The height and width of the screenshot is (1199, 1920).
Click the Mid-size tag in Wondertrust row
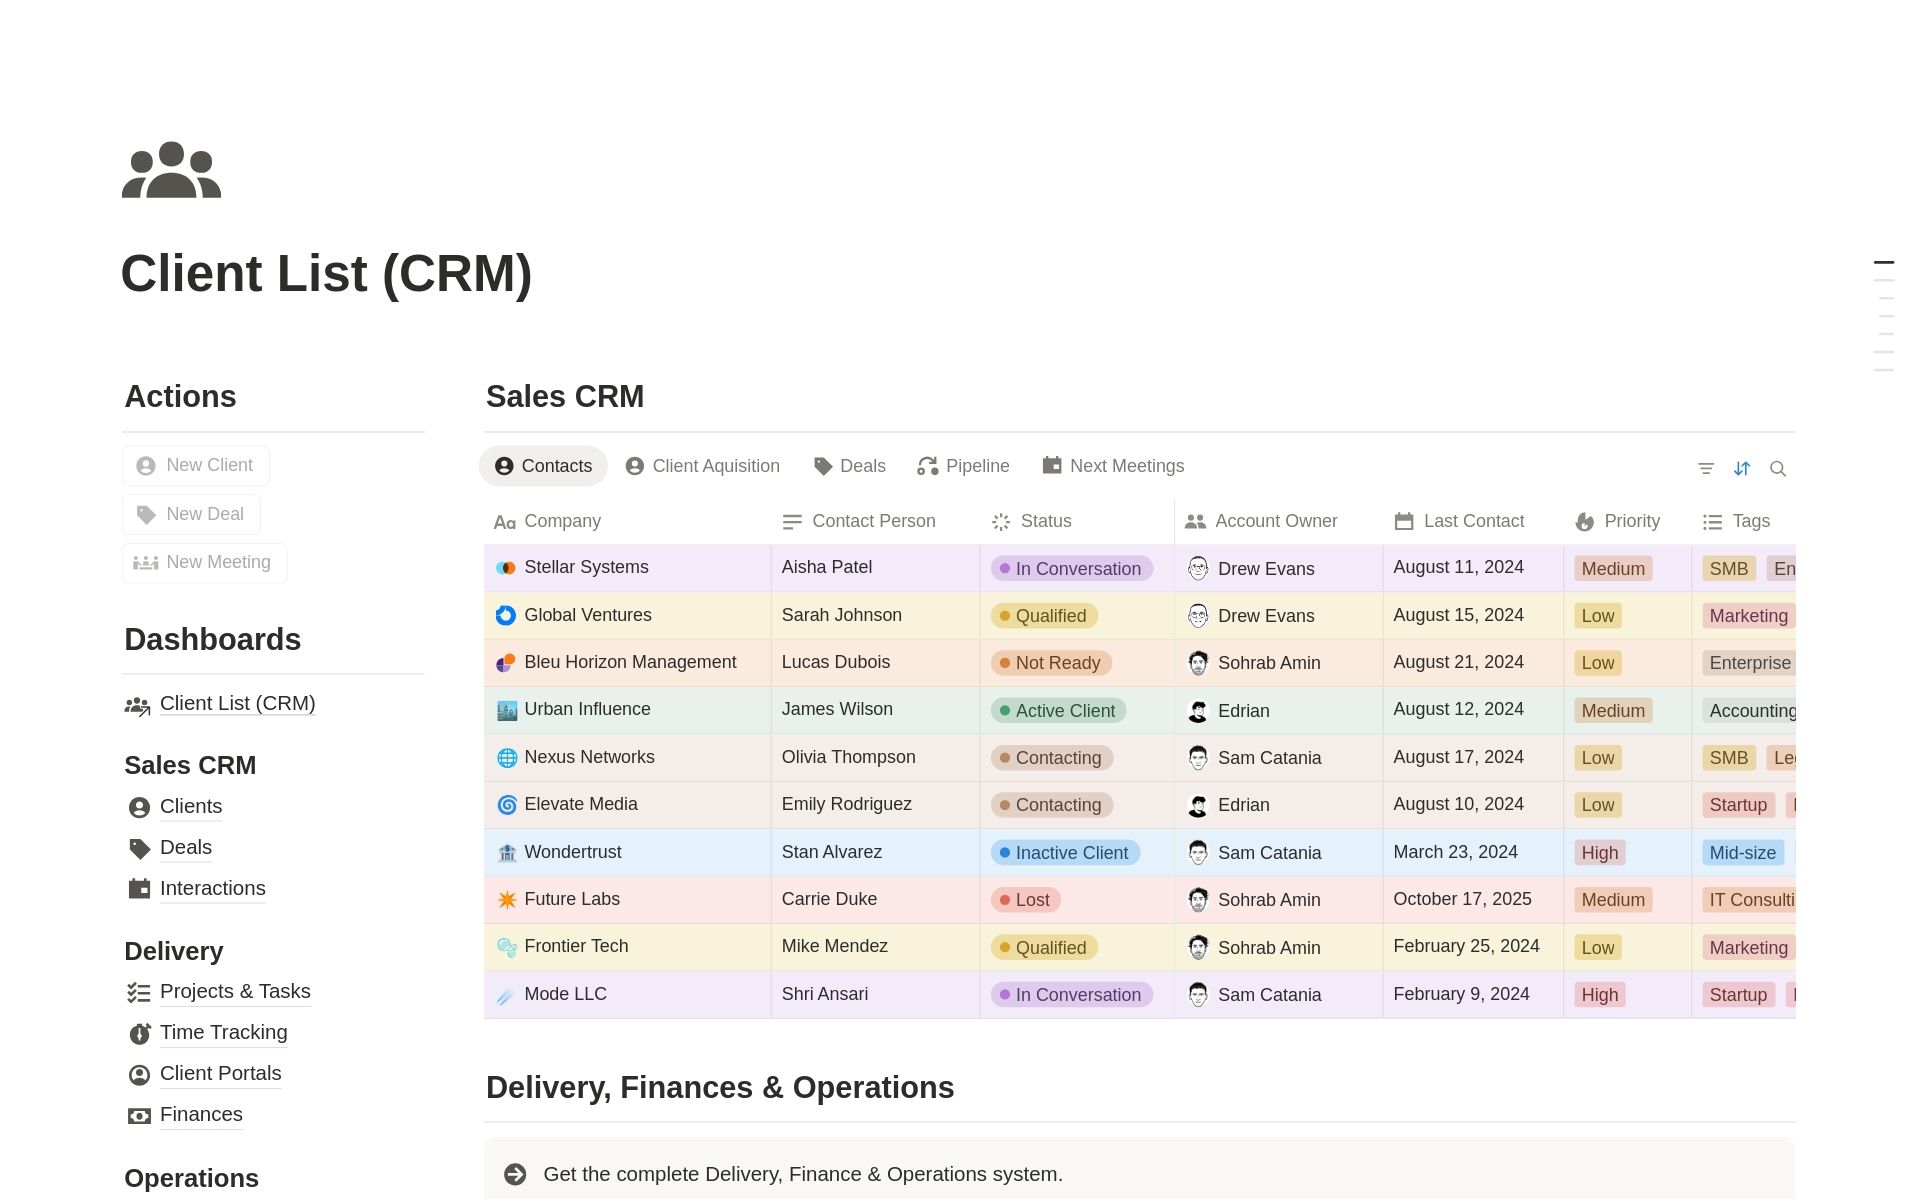(x=1743, y=853)
